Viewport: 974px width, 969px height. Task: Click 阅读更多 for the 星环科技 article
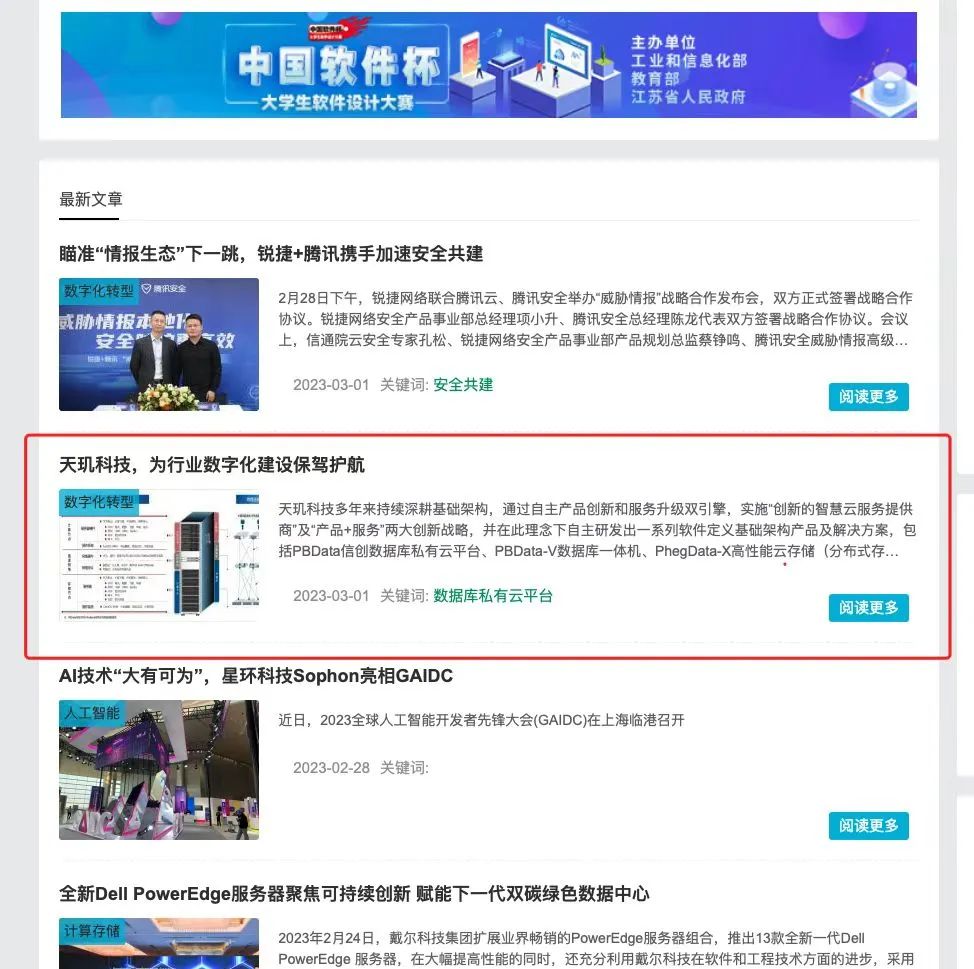click(x=868, y=826)
